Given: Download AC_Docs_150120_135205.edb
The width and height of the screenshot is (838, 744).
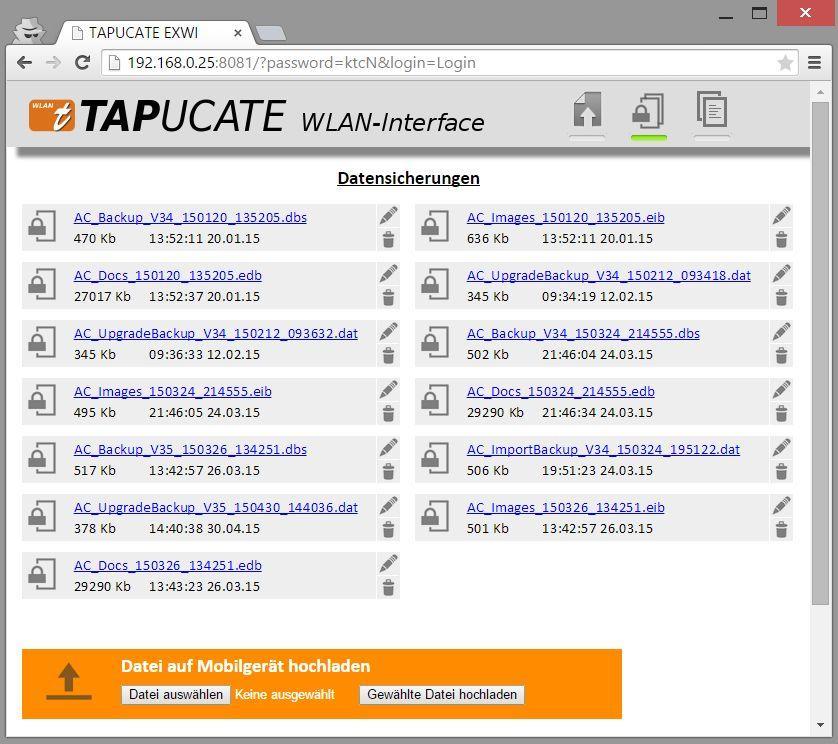Looking at the screenshot, I should [x=168, y=276].
